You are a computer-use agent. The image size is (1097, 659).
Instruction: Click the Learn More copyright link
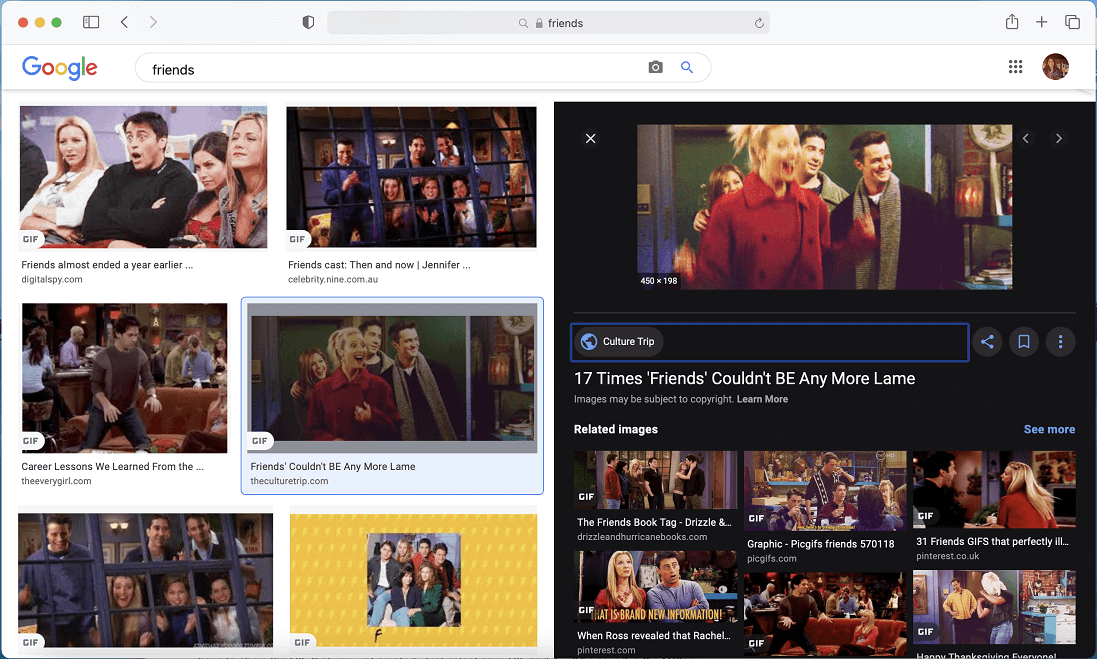(762, 399)
